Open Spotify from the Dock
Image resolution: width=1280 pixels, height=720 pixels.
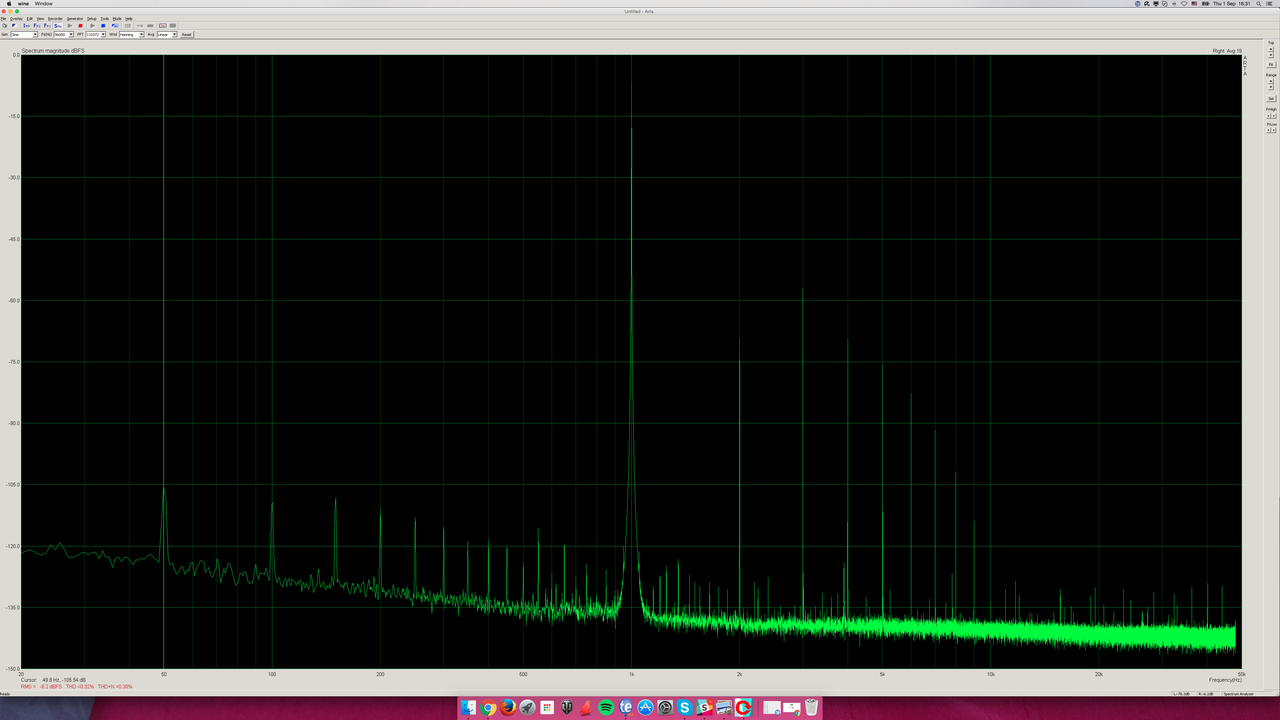(606, 707)
